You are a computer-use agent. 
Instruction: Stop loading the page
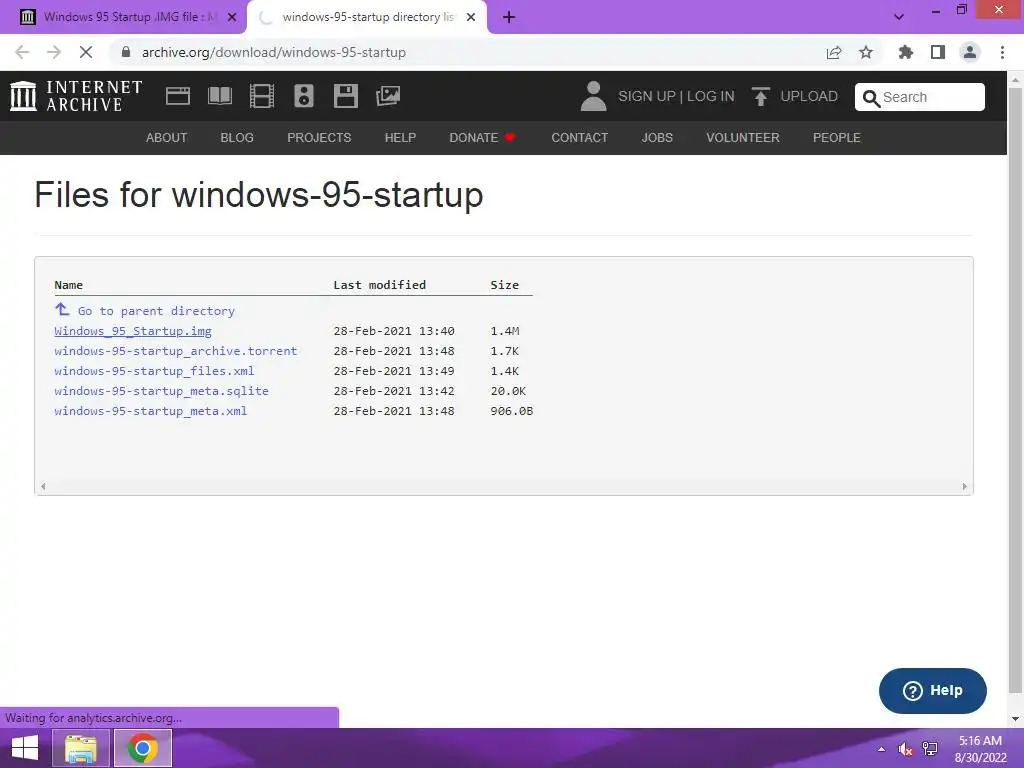pos(86,52)
